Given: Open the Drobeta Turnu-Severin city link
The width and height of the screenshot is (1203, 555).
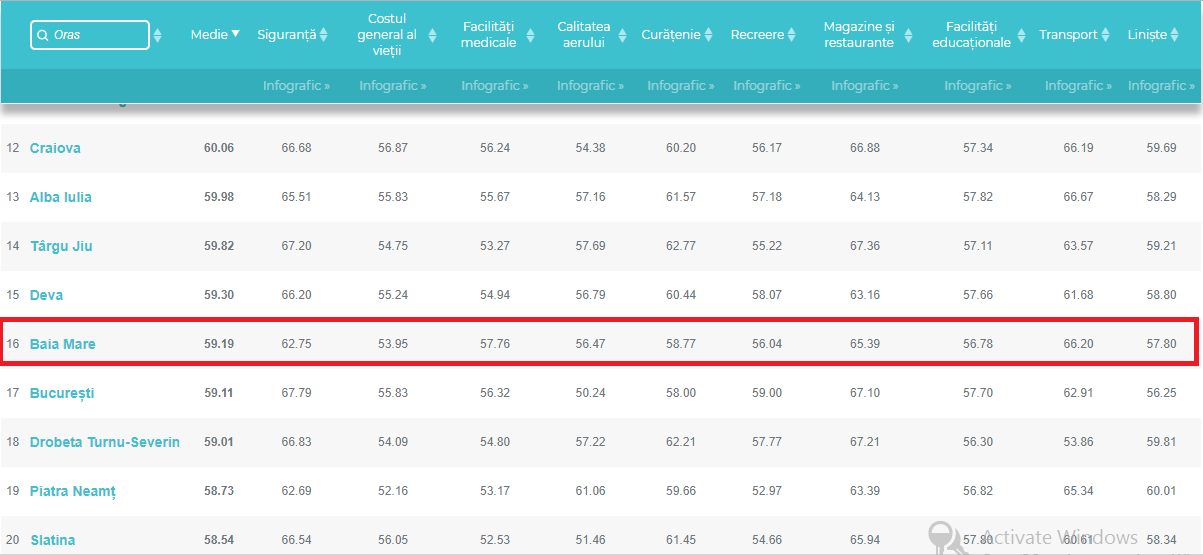Looking at the screenshot, I should coord(105,443).
